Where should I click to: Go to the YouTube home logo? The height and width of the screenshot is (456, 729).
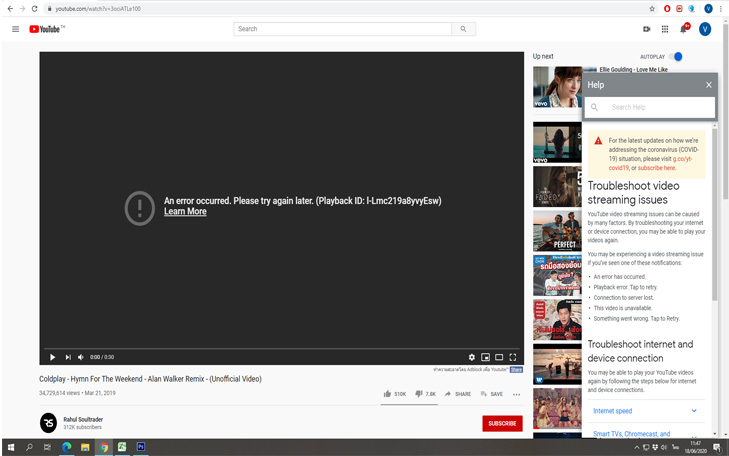coord(47,29)
